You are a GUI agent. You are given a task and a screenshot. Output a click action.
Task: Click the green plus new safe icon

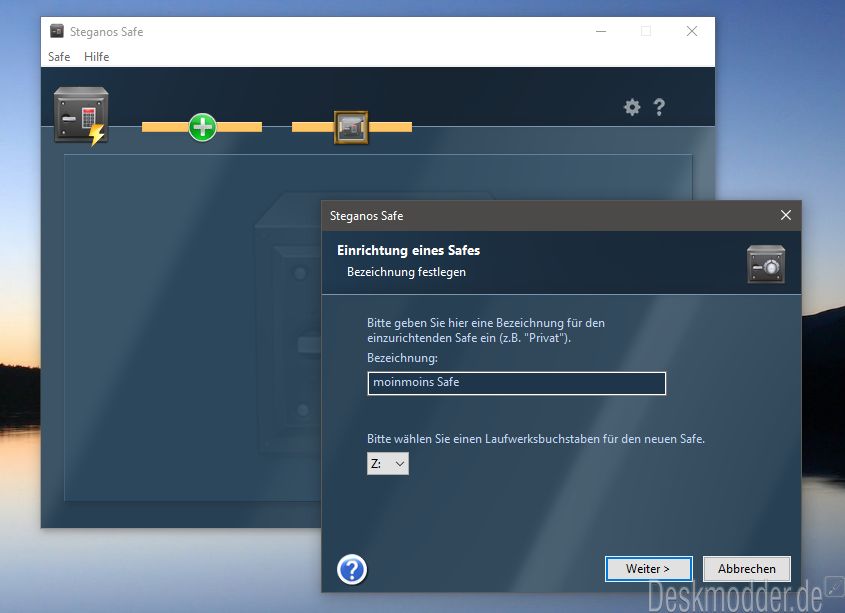pos(203,127)
